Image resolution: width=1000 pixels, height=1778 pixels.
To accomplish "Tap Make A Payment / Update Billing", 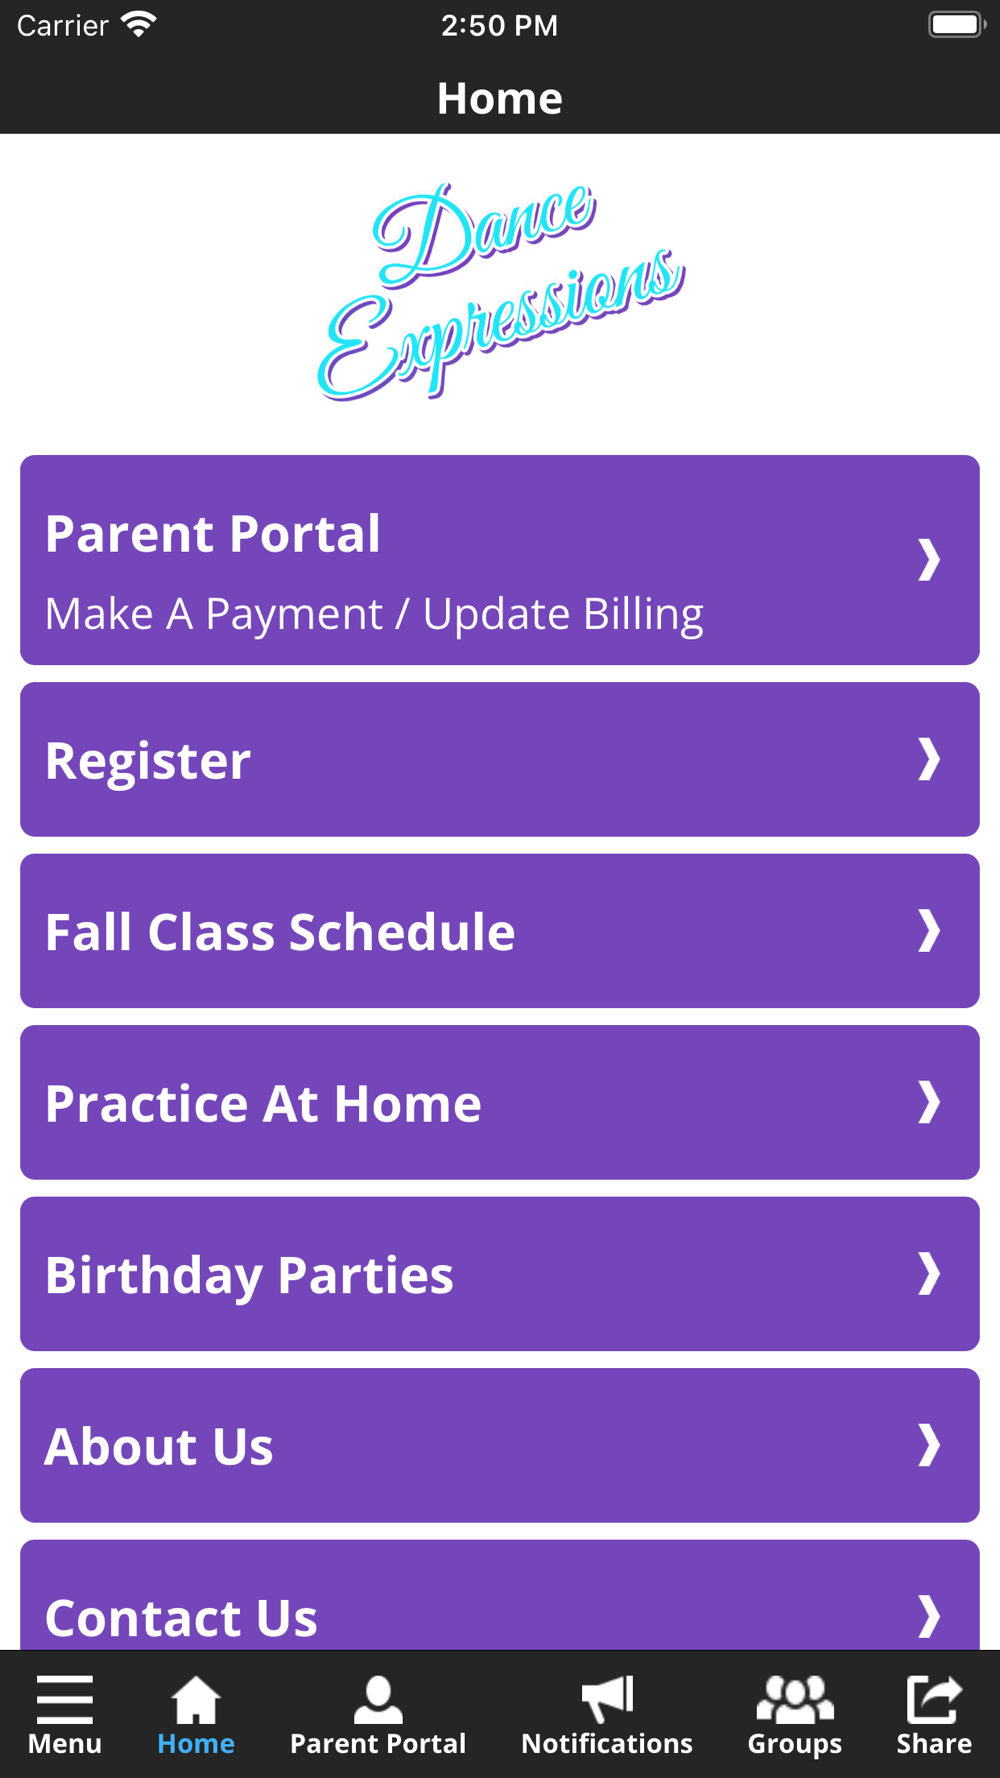I will (374, 615).
